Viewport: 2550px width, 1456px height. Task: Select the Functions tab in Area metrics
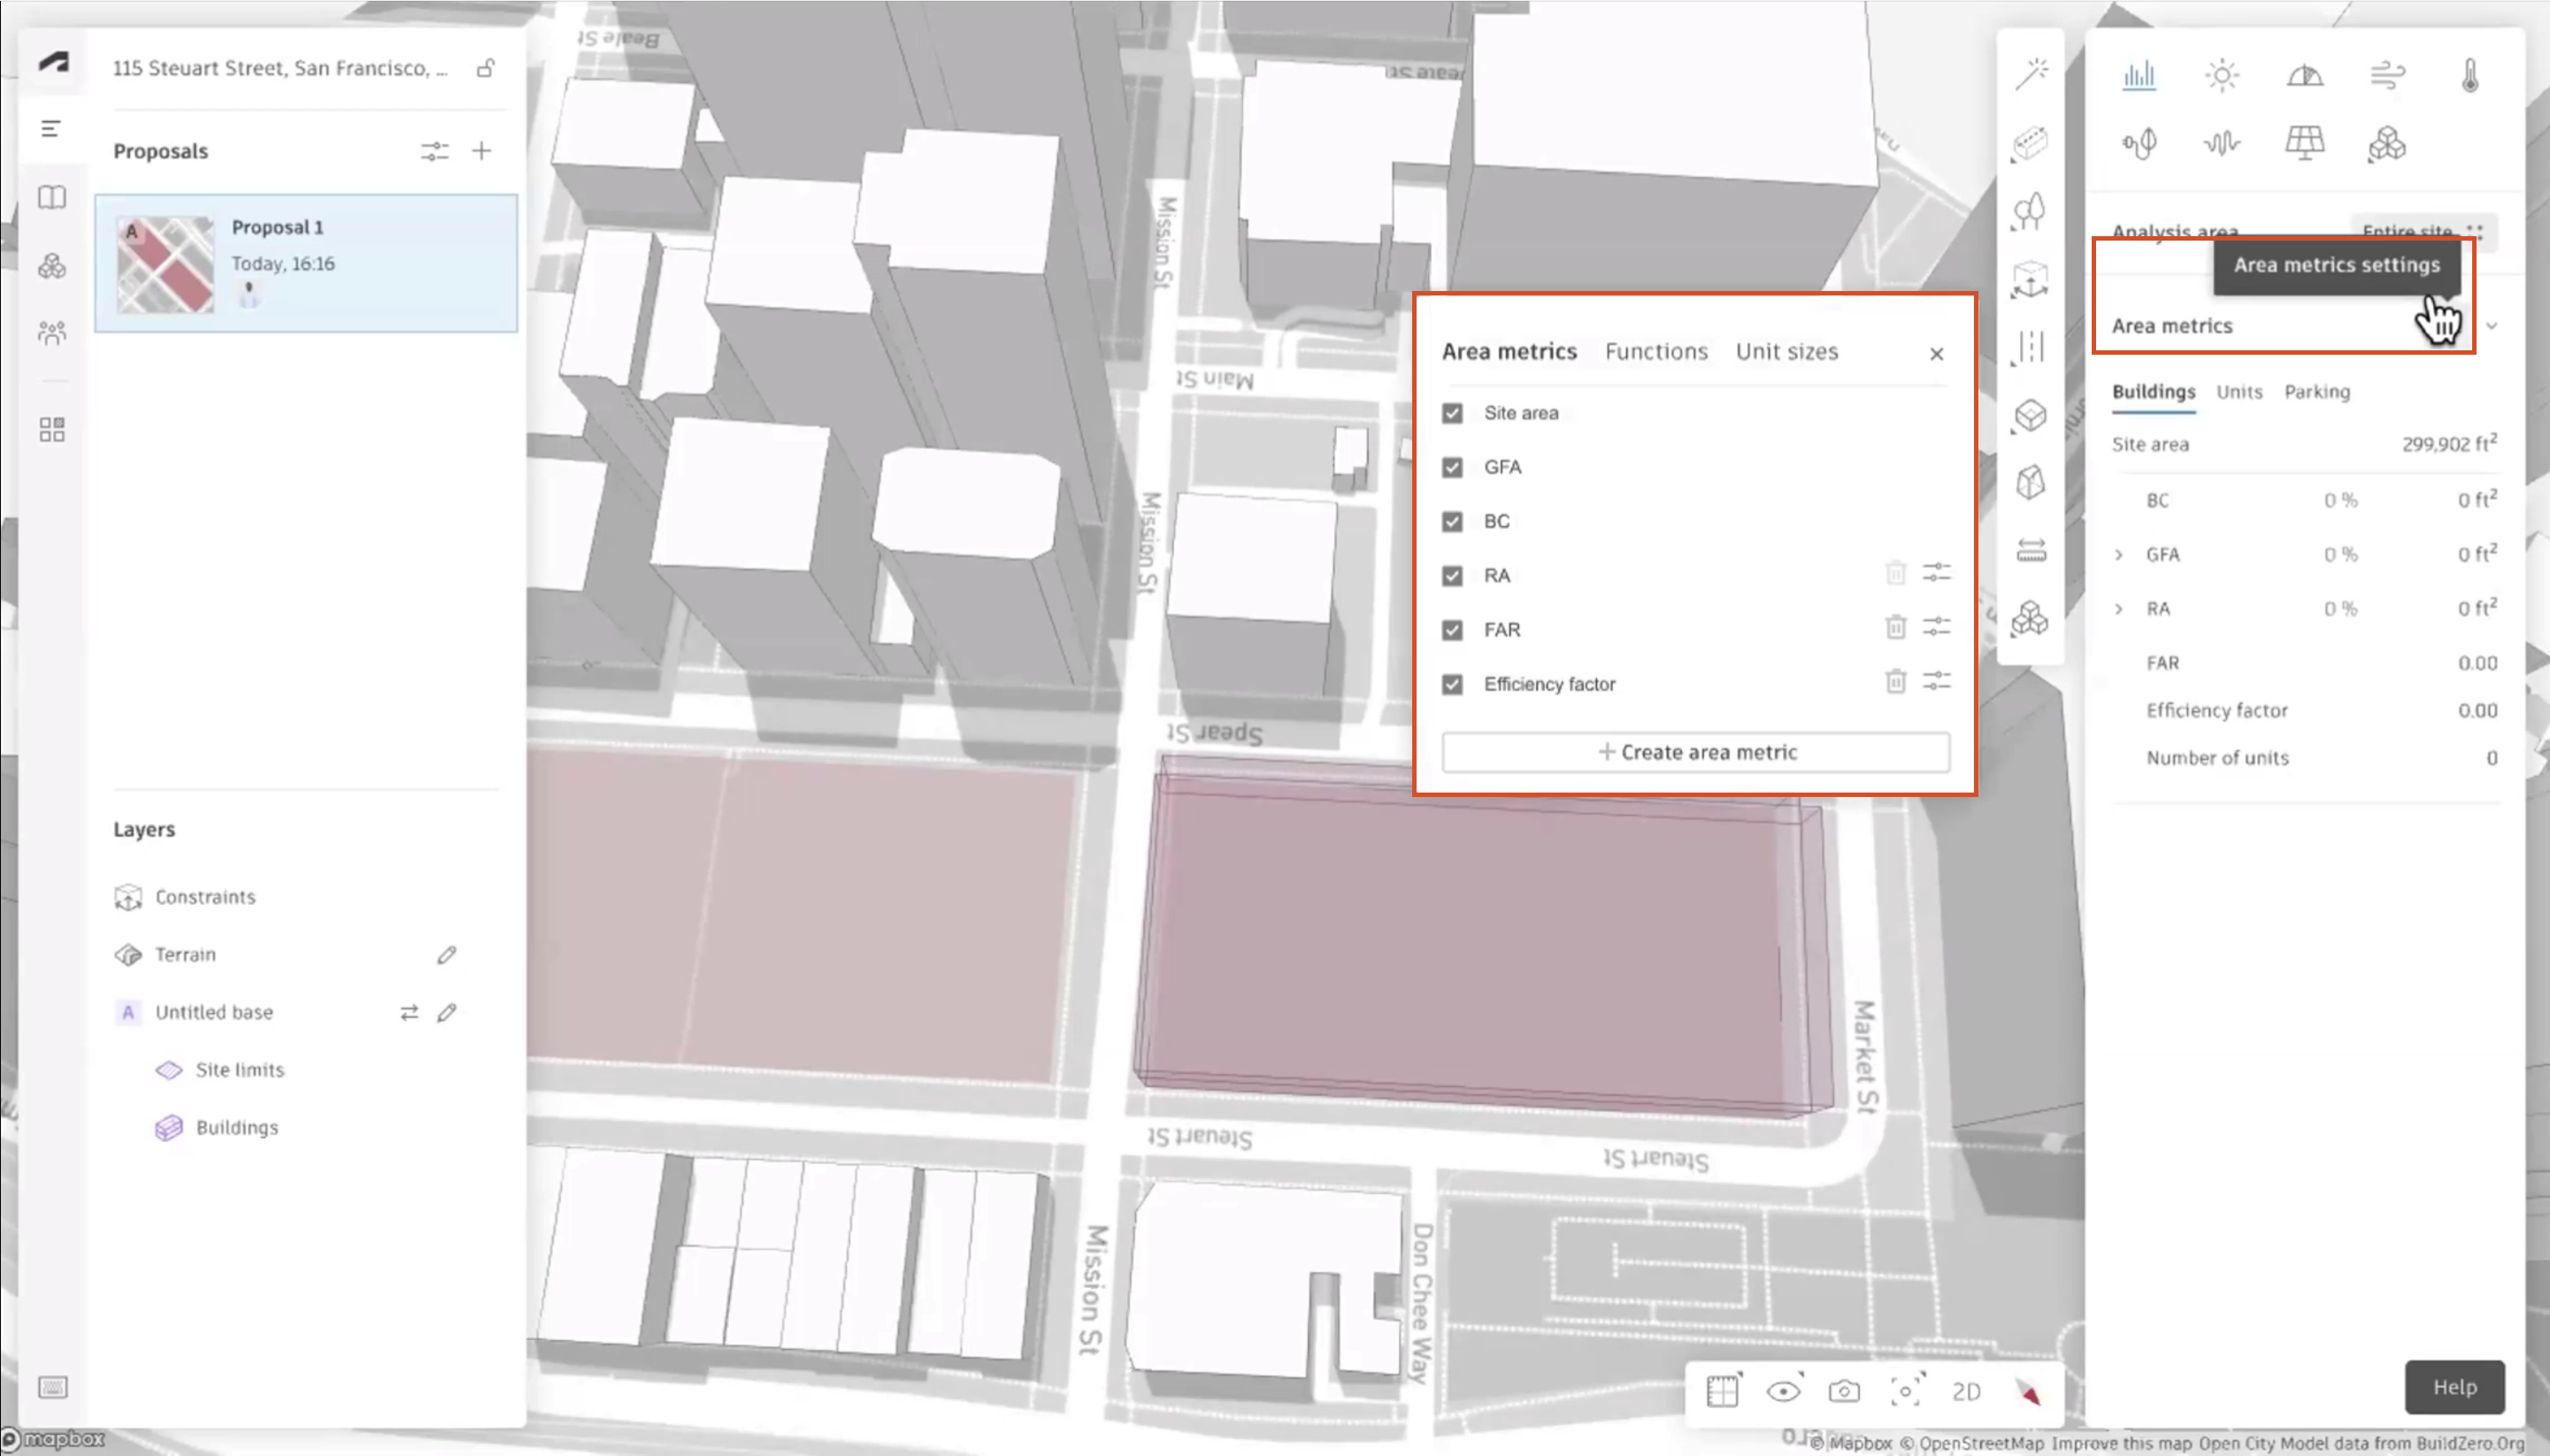(x=1654, y=350)
